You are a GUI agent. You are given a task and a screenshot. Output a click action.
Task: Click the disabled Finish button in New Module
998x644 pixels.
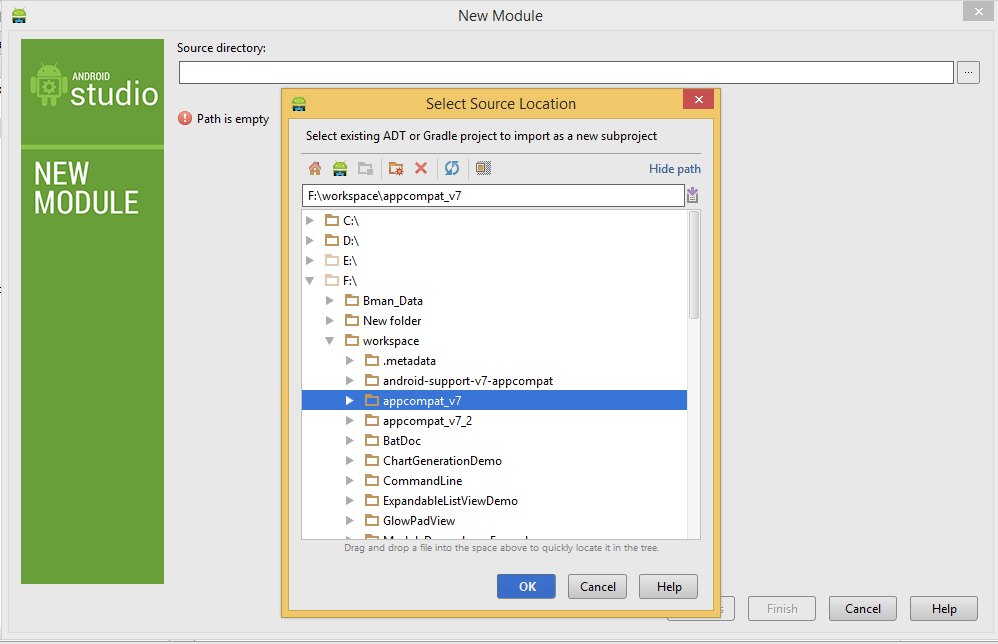click(782, 609)
